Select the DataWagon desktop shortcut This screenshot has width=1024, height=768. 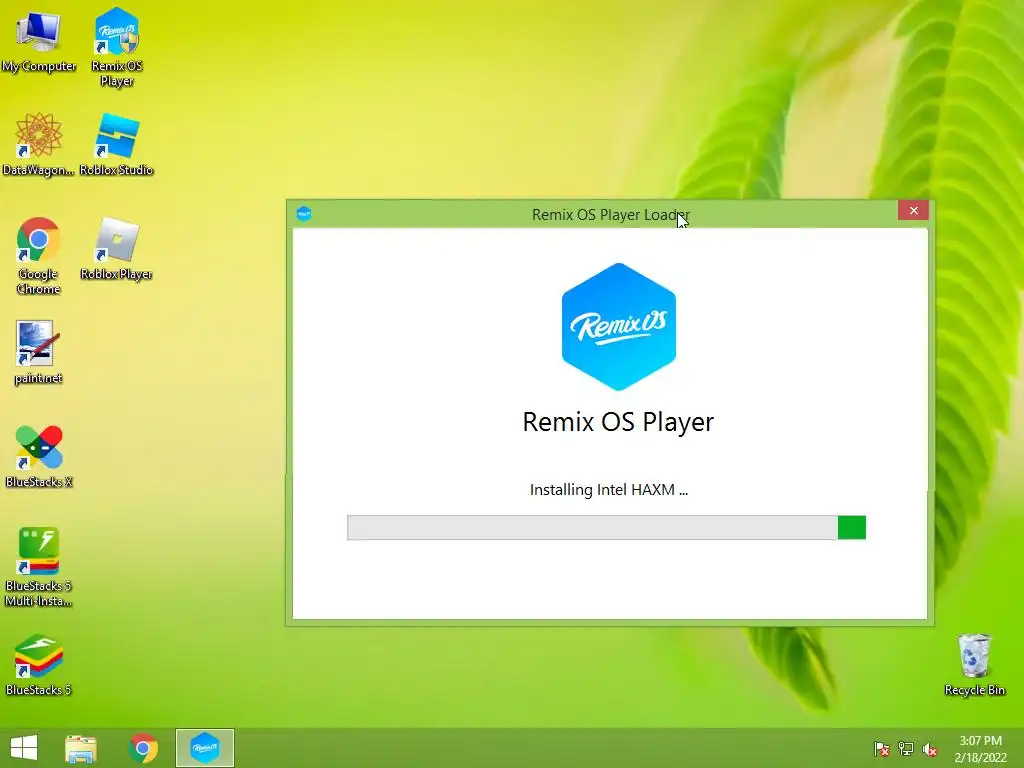[x=39, y=144]
